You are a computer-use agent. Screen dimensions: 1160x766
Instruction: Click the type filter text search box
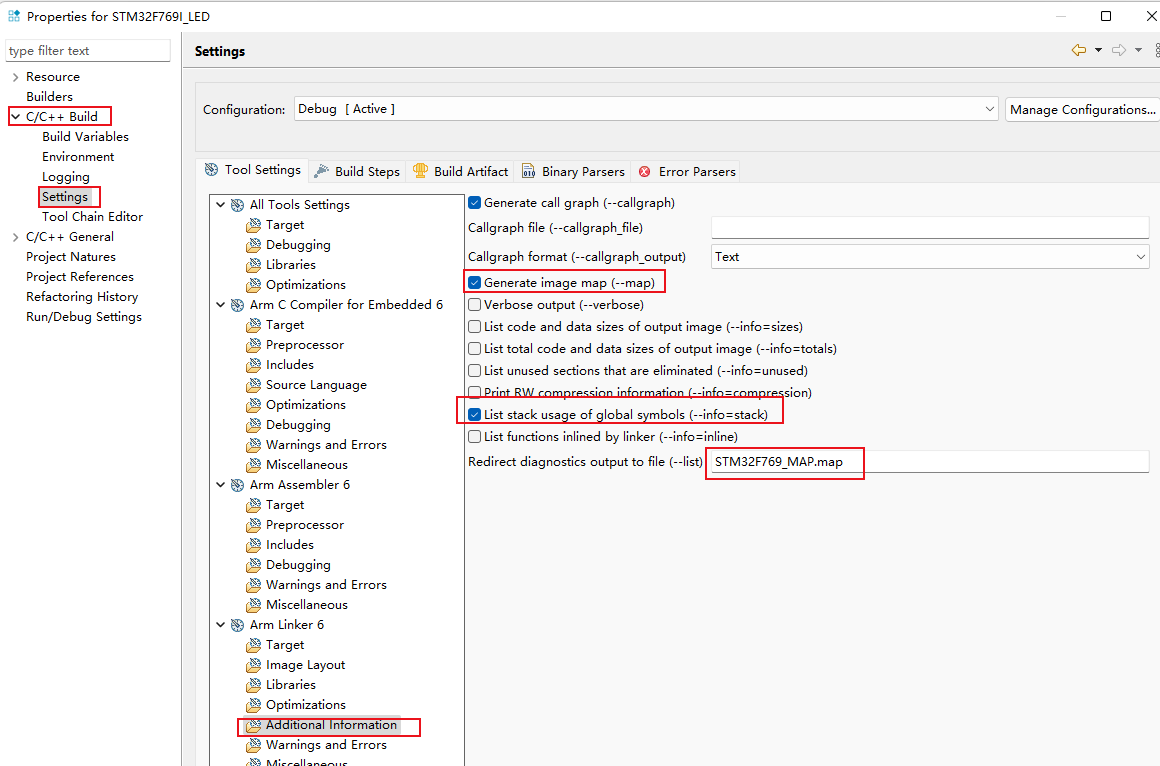[88, 51]
